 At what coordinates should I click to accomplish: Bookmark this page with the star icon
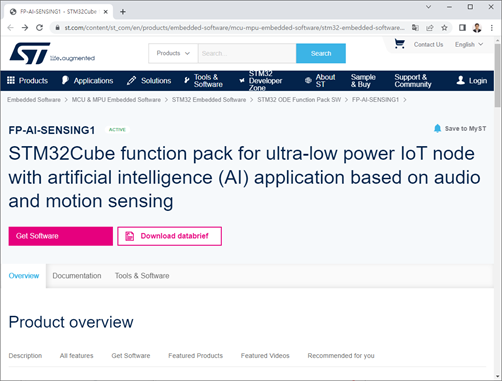click(444, 28)
